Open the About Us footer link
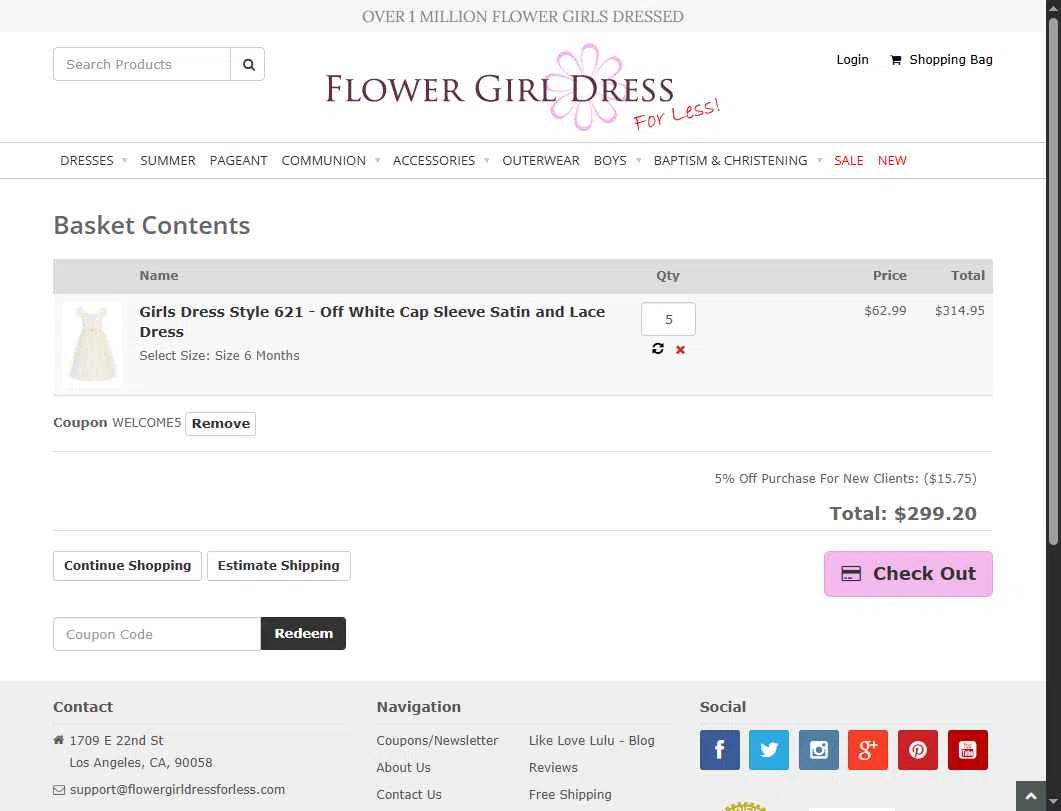The height and width of the screenshot is (811, 1061). click(x=403, y=768)
